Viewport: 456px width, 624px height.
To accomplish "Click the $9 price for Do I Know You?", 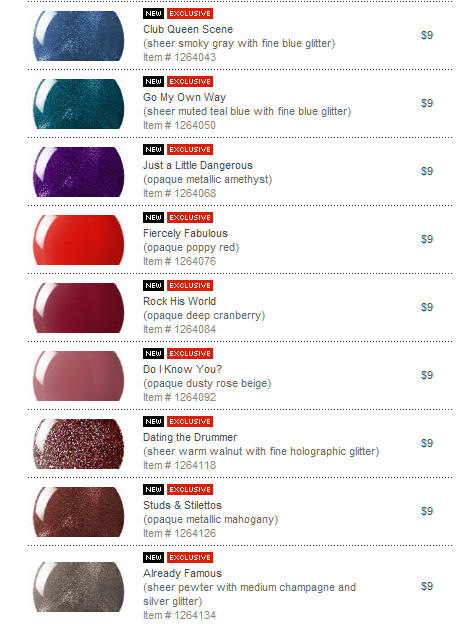I will click(x=427, y=375).
